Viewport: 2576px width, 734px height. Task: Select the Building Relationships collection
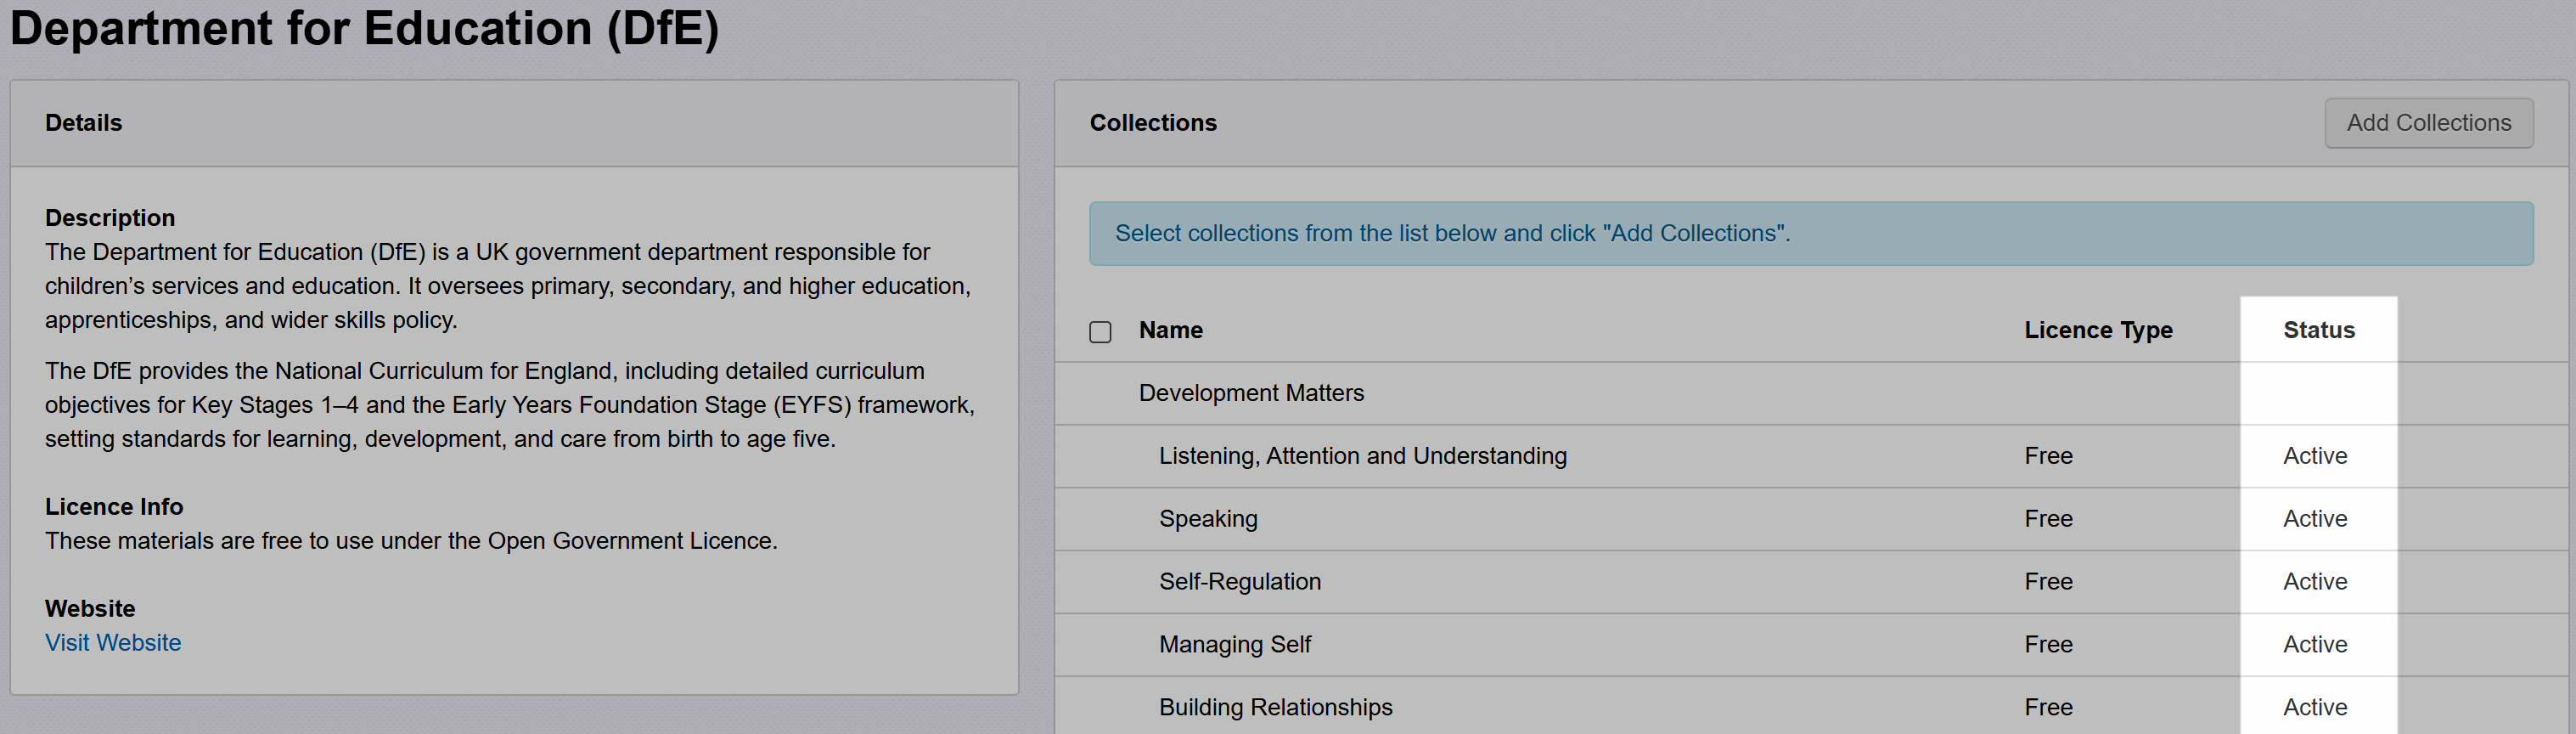pyautogui.click(x=1275, y=708)
